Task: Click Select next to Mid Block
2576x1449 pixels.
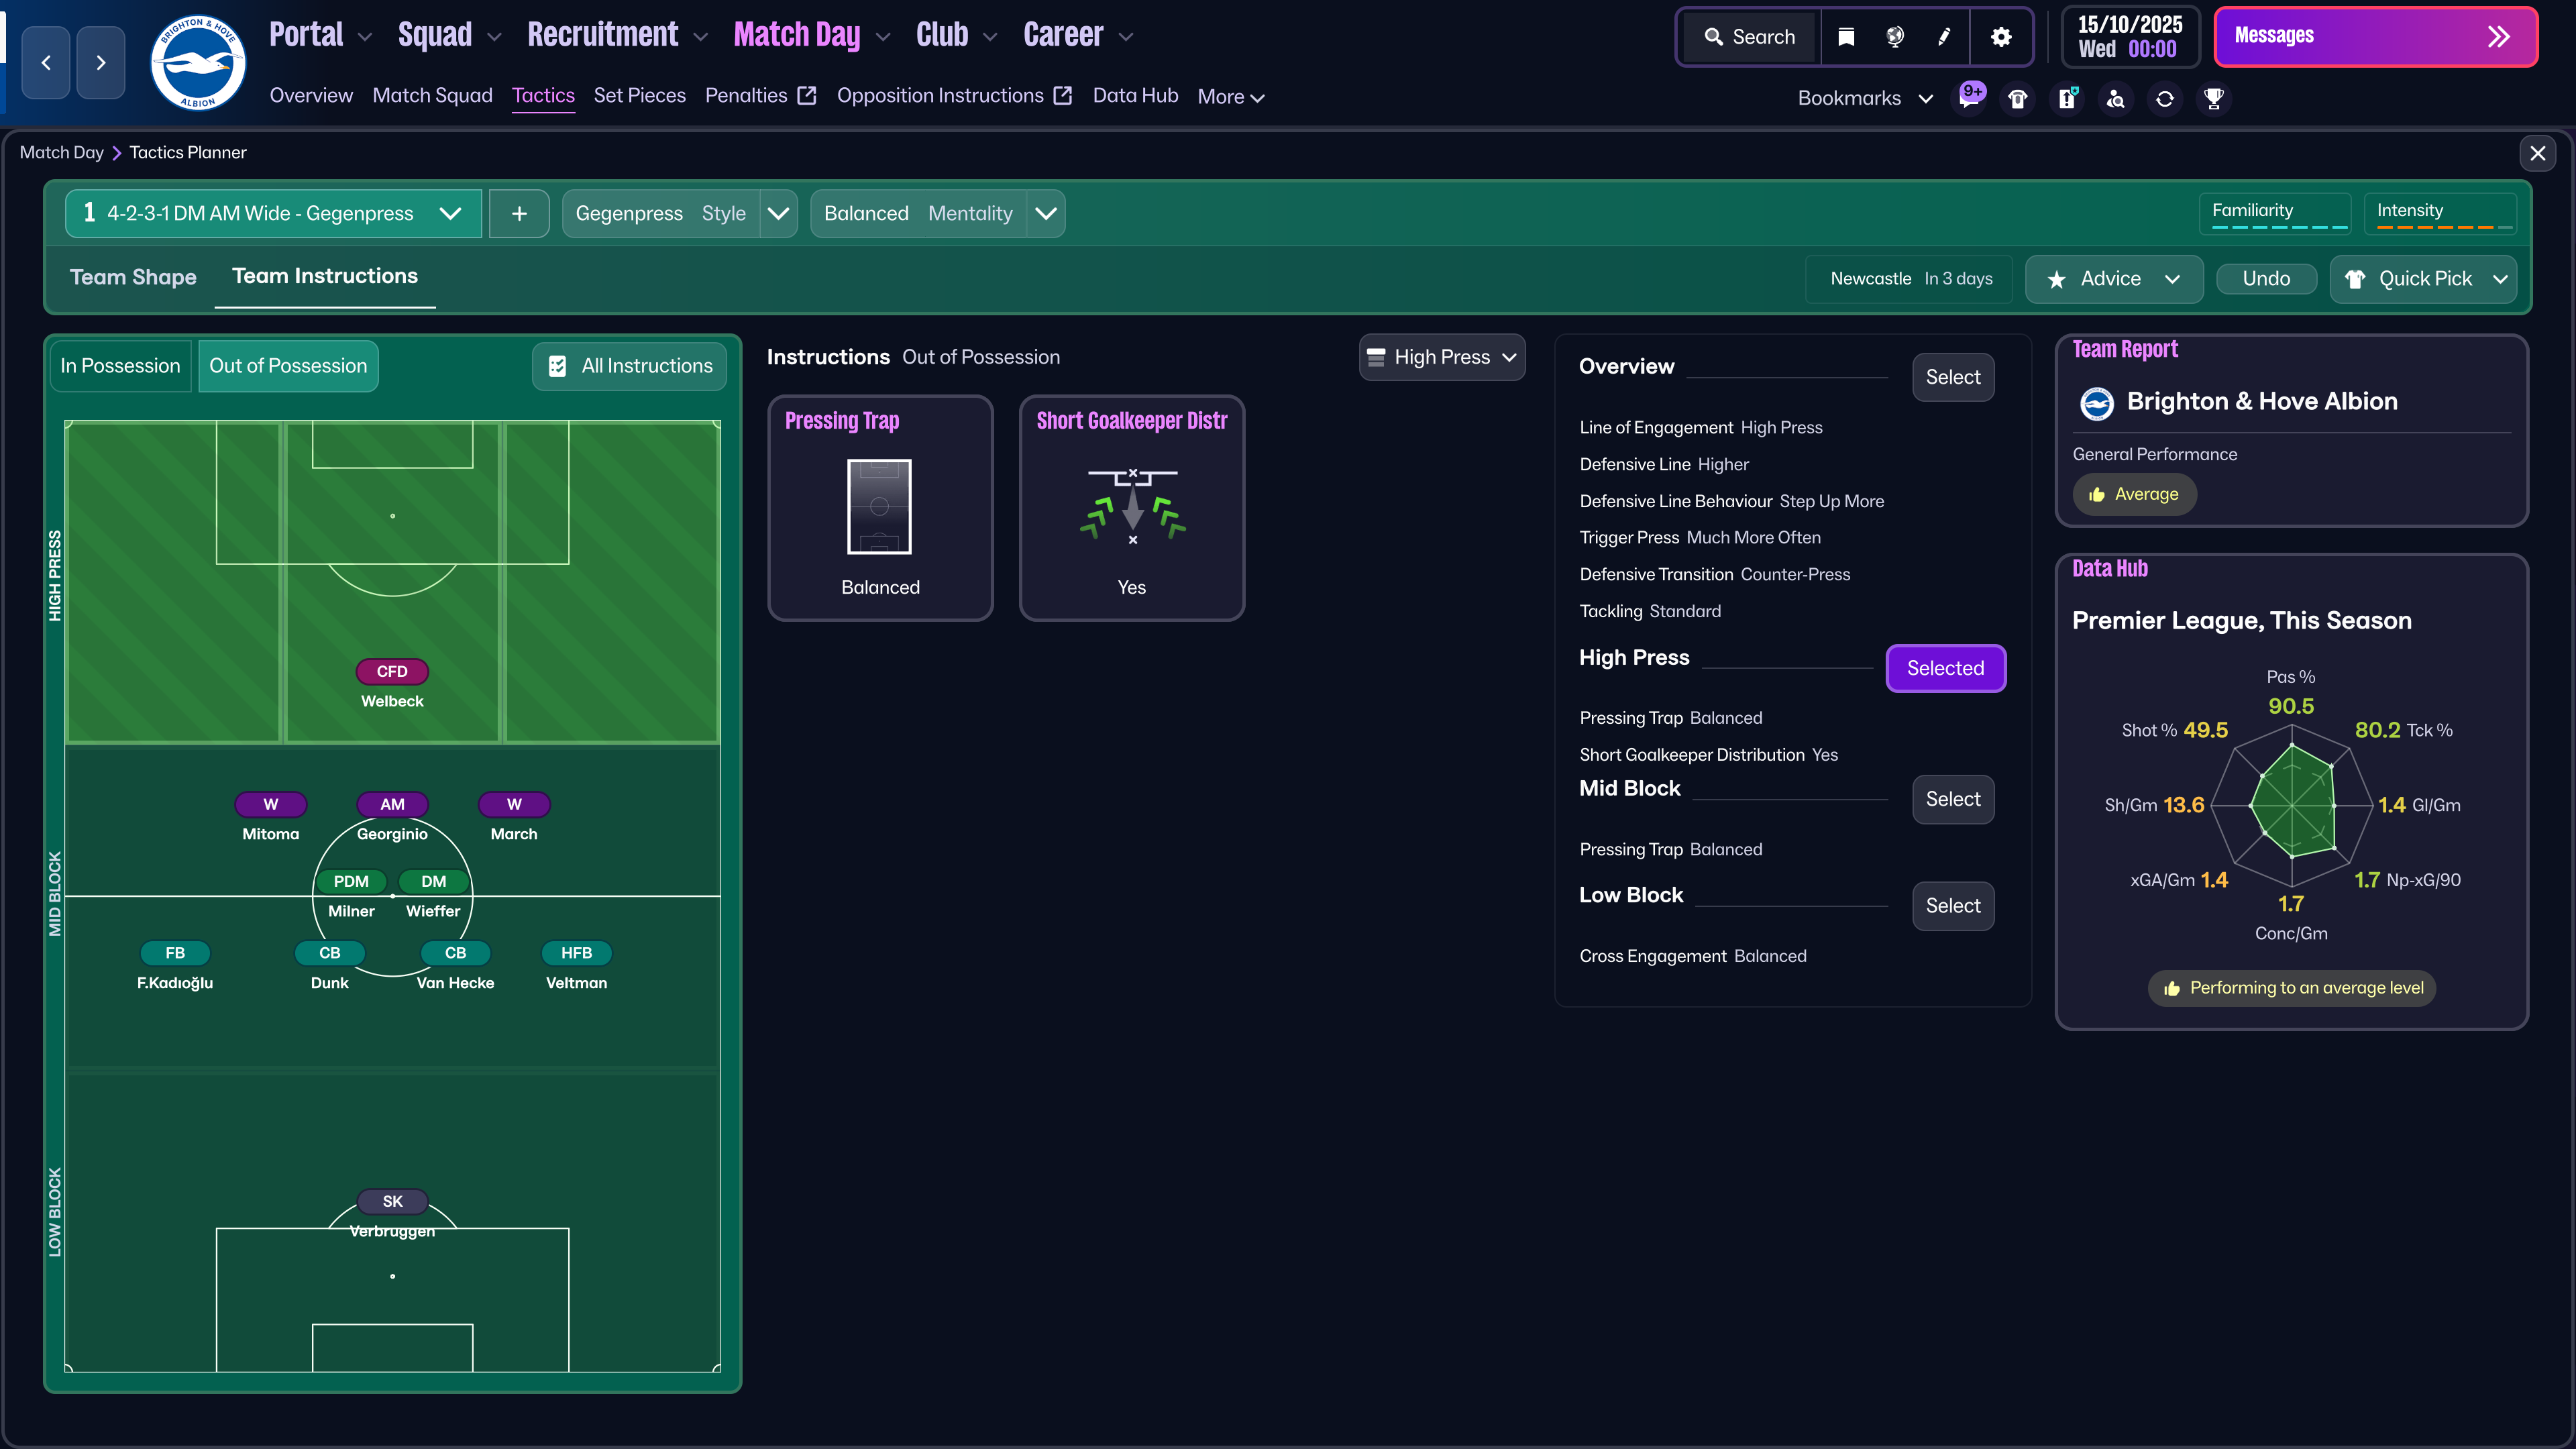Action: [1952, 799]
